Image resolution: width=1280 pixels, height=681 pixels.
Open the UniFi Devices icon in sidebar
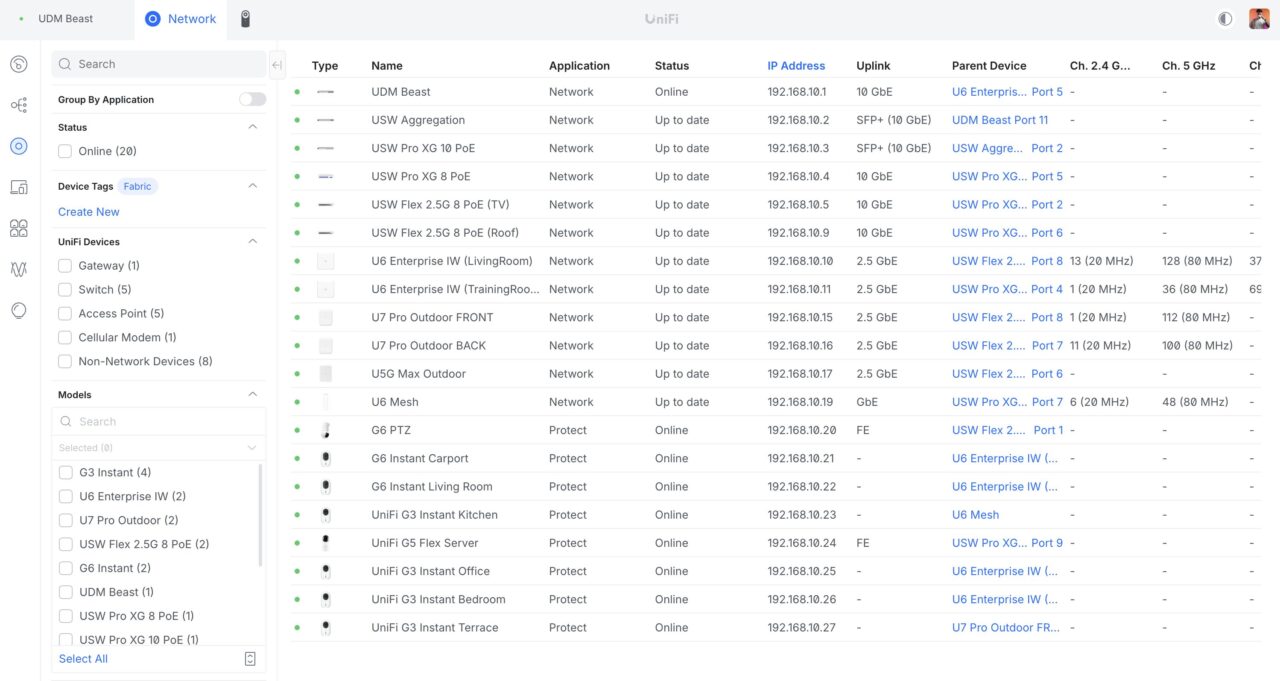pyautogui.click(x=18, y=146)
